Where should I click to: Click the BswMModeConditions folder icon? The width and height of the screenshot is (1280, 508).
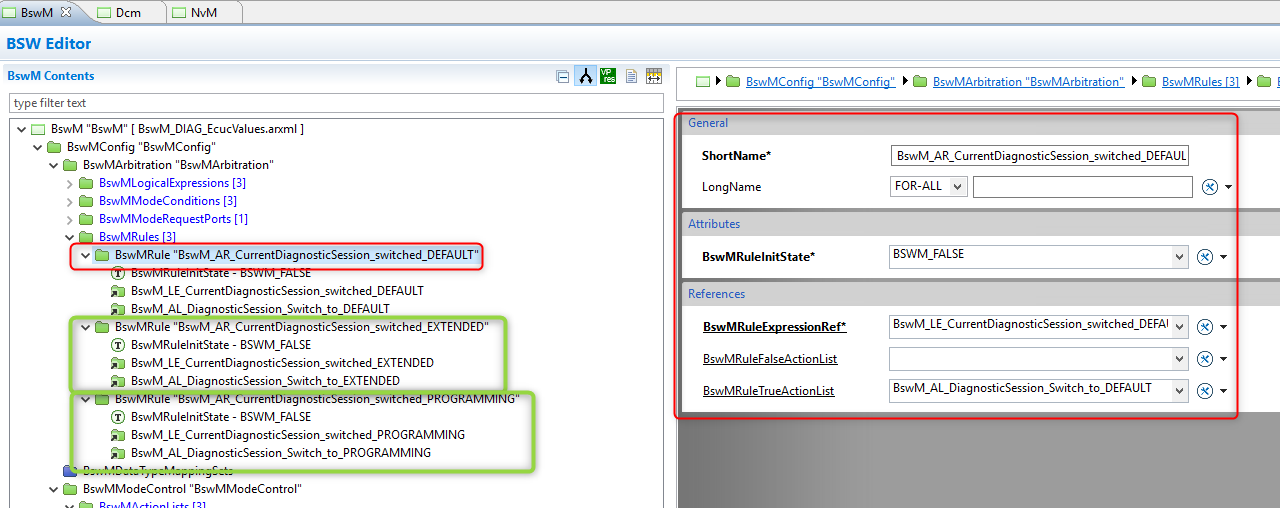(86, 201)
